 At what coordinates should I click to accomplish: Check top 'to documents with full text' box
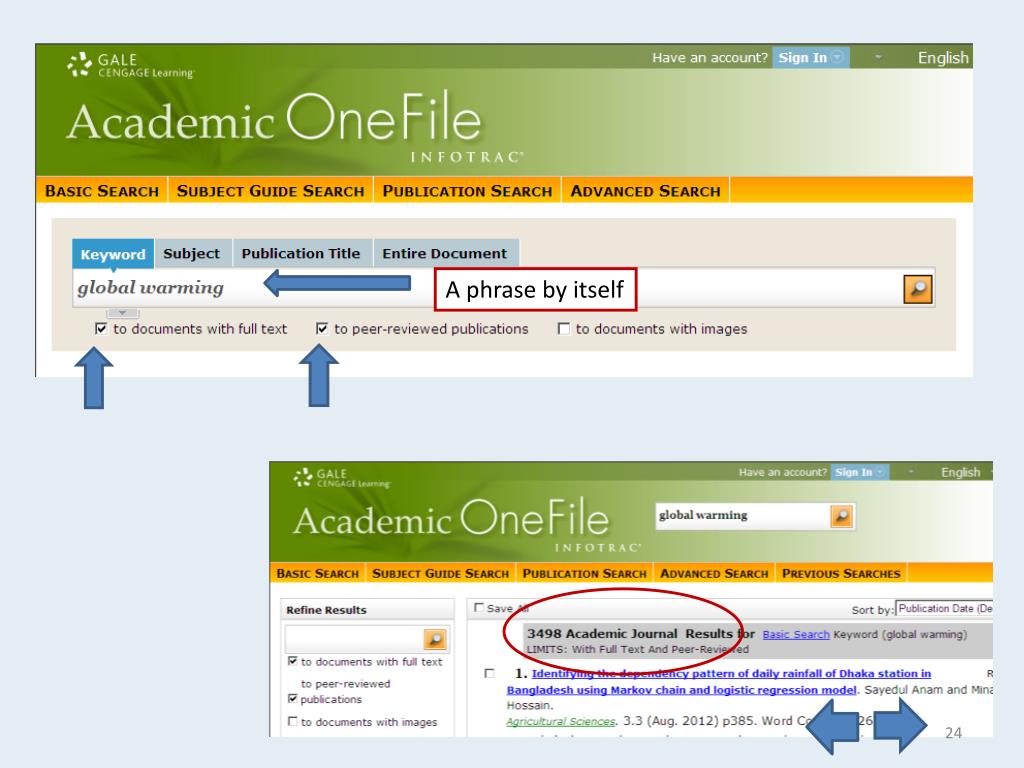pos(101,328)
